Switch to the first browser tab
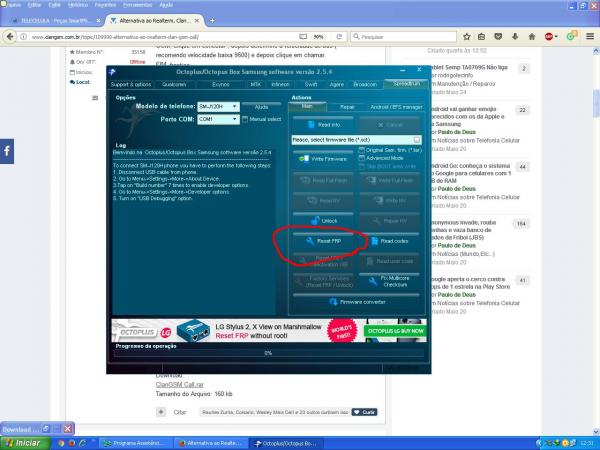600x450 pixels. [55, 21]
